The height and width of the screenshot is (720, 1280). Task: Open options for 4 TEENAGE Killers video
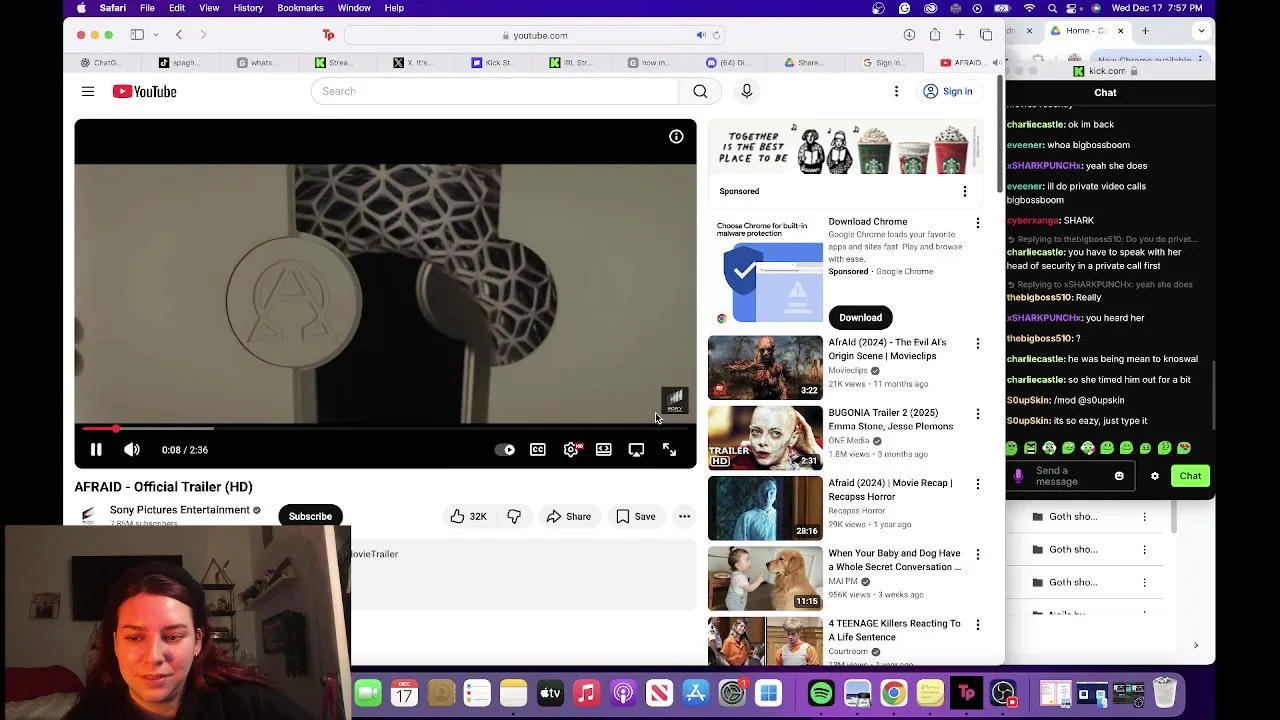coord(978,624)
